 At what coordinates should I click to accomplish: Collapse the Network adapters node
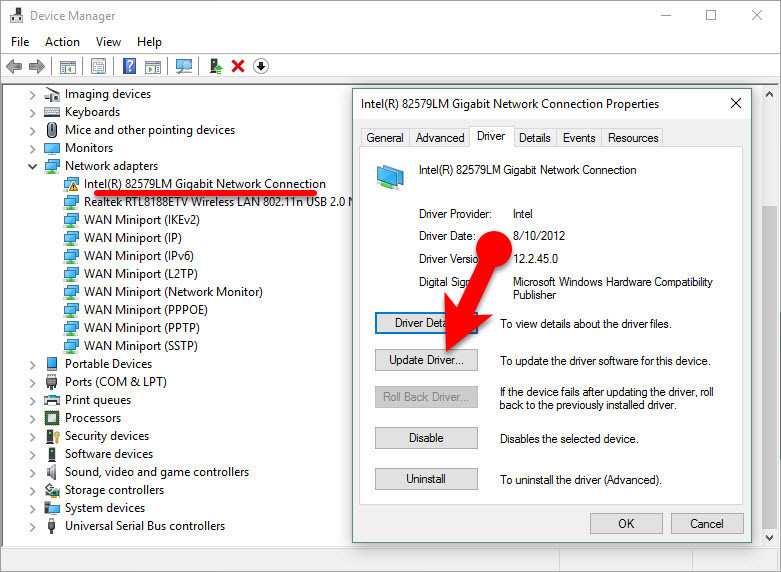[x=32, y=166]
